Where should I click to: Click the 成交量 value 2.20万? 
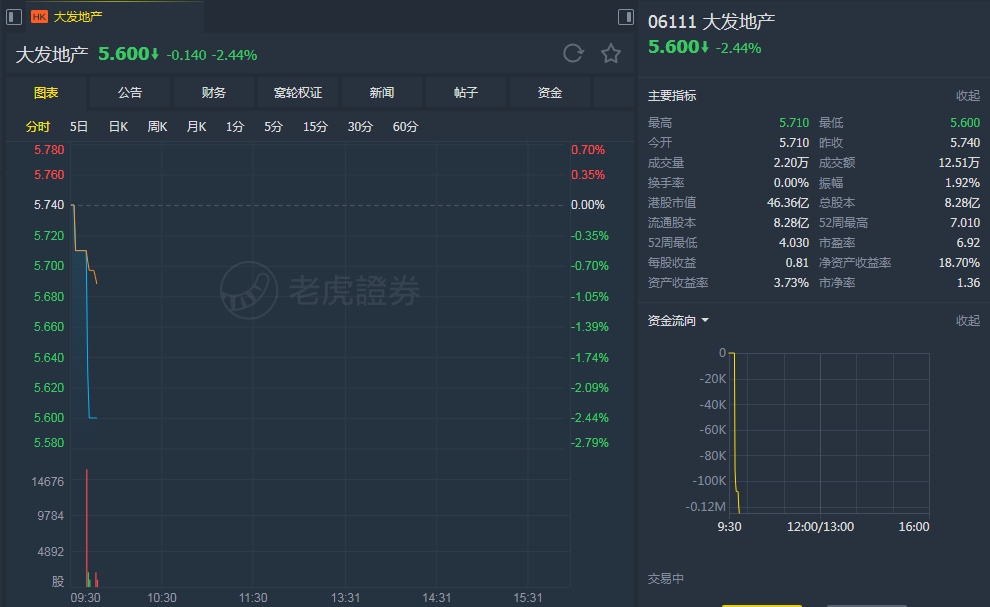tap(791, 163)
